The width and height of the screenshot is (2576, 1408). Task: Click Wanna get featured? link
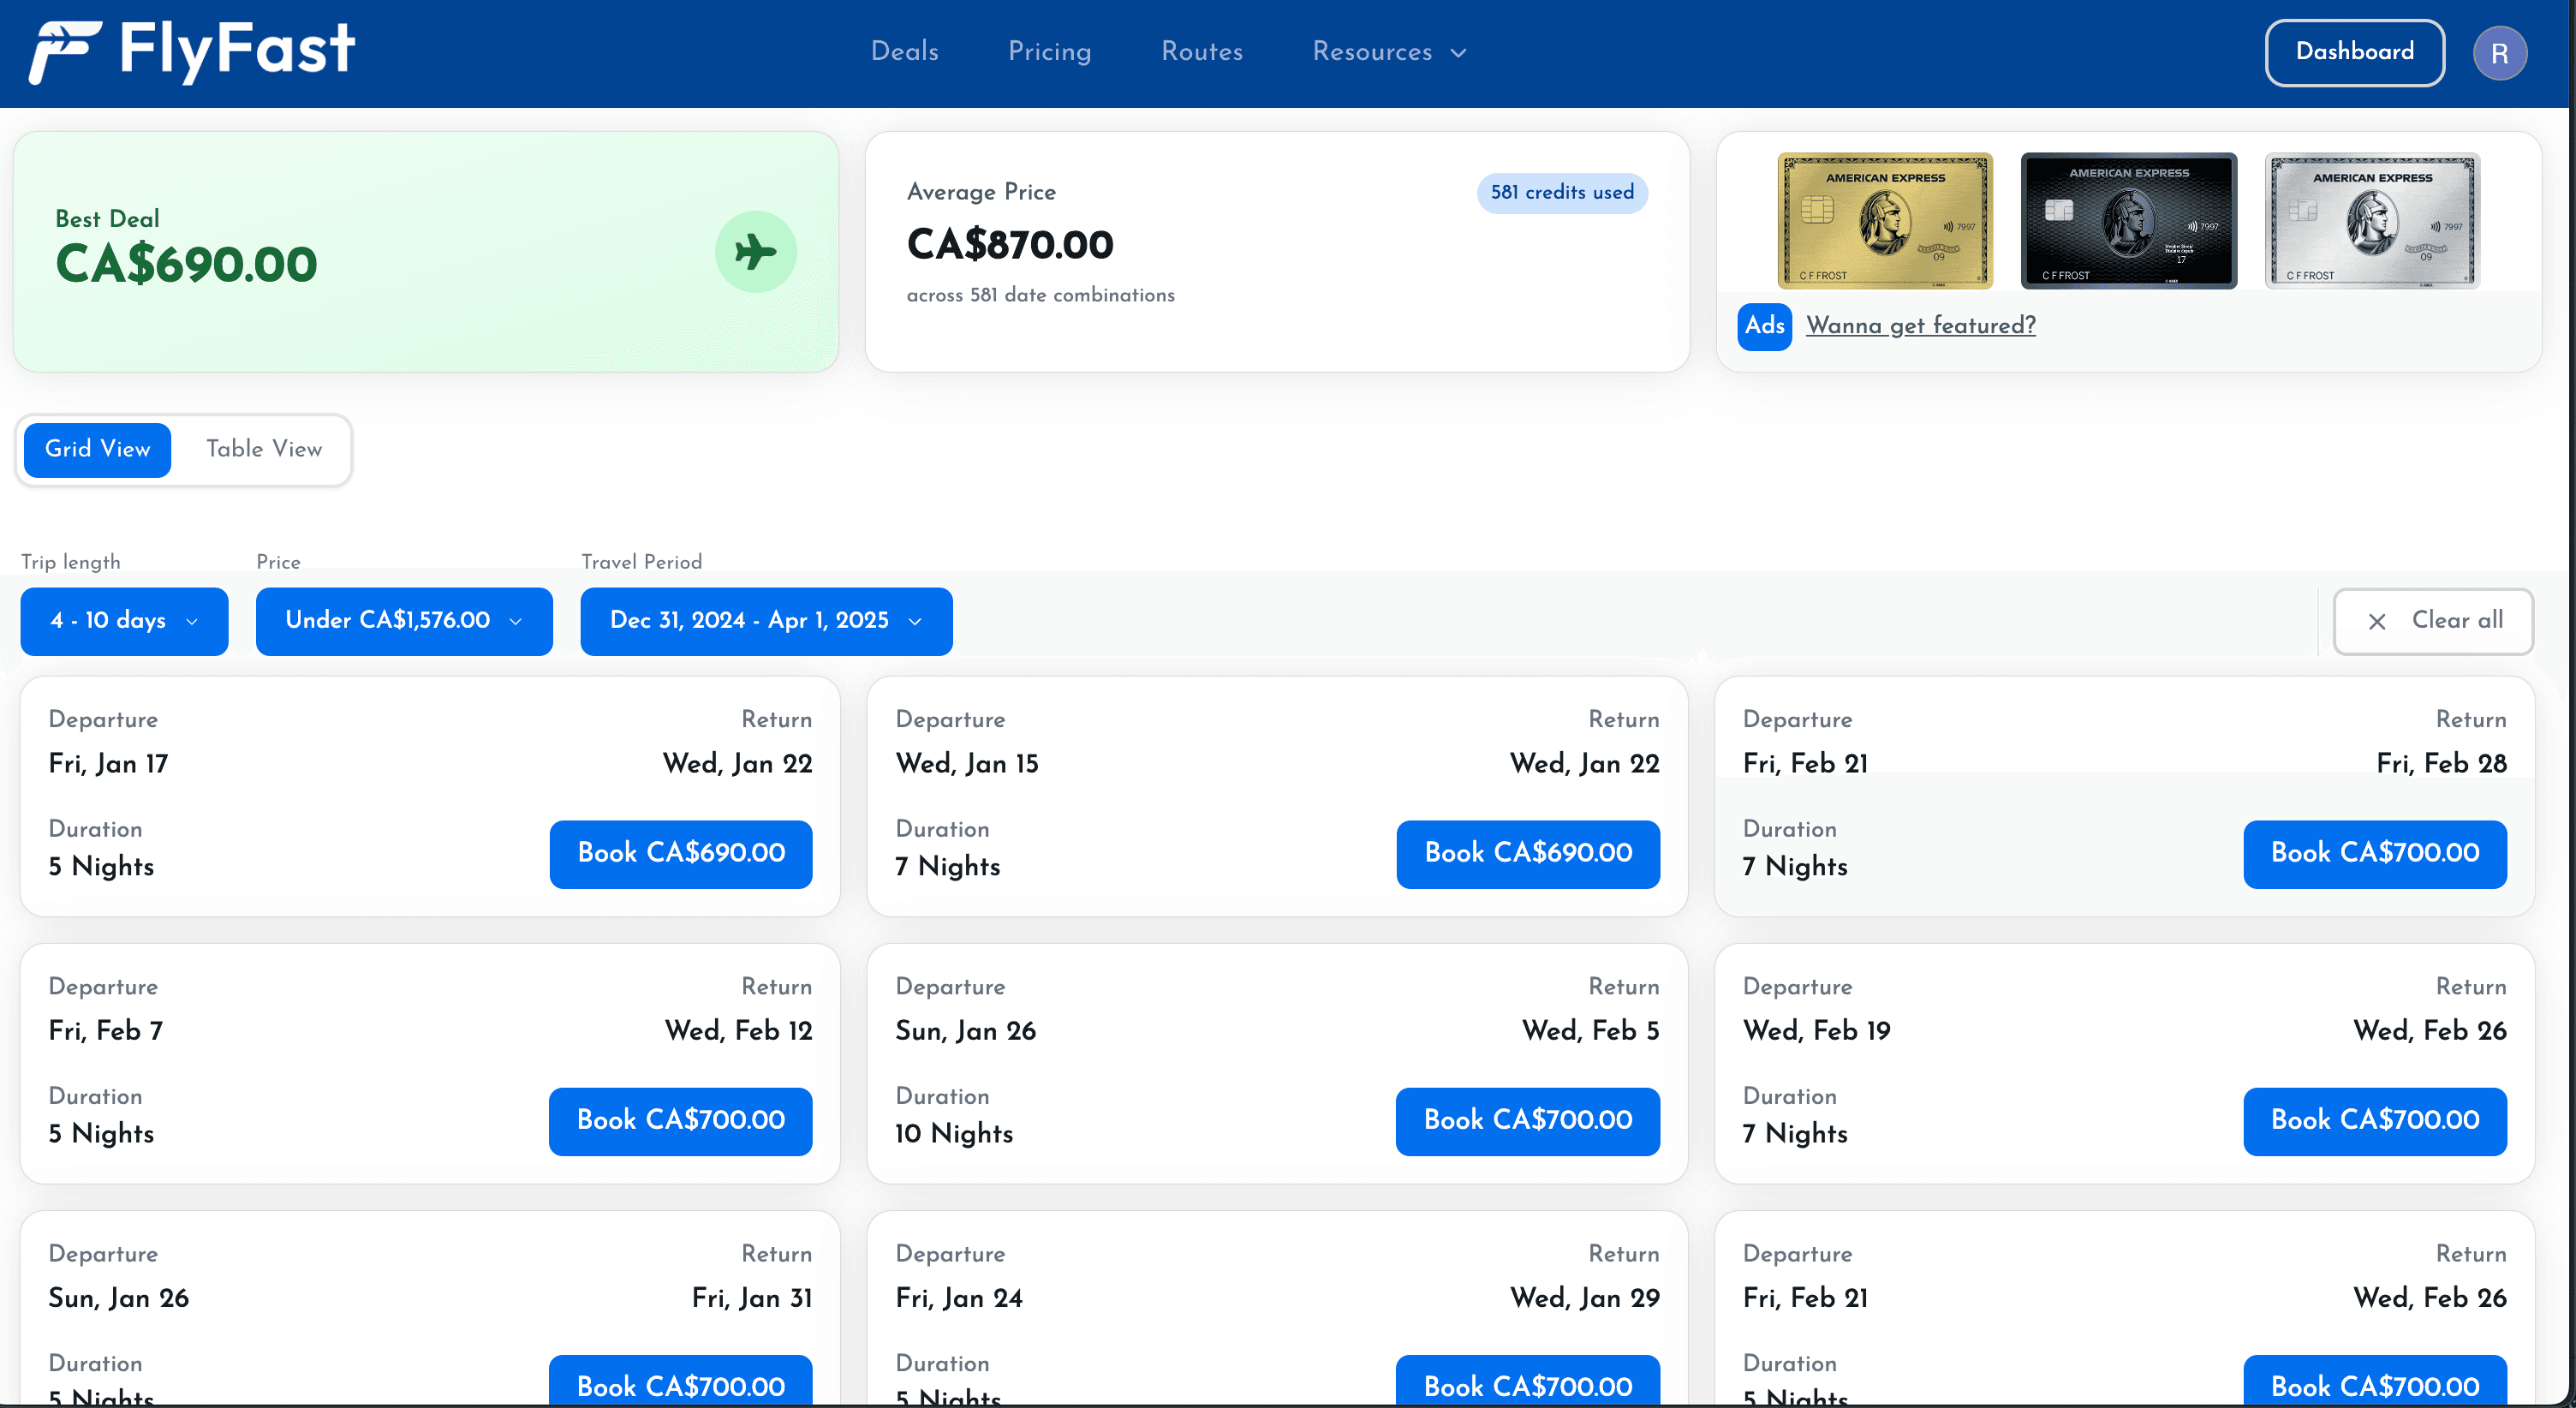click(1921, 326)
